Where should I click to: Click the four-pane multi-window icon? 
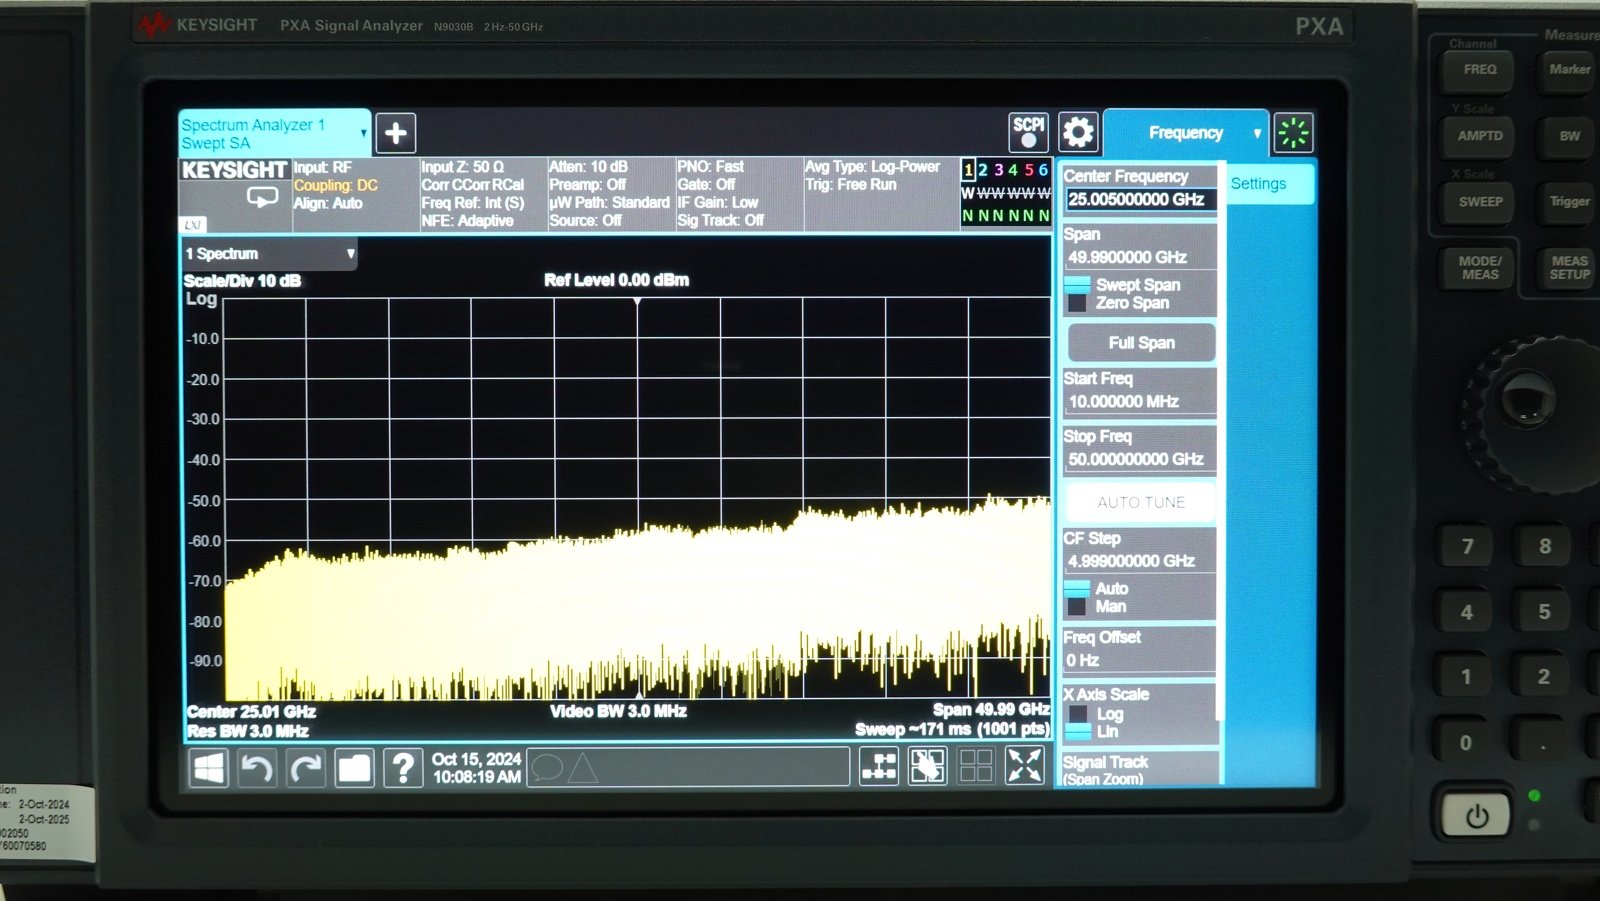click(976, 767)
